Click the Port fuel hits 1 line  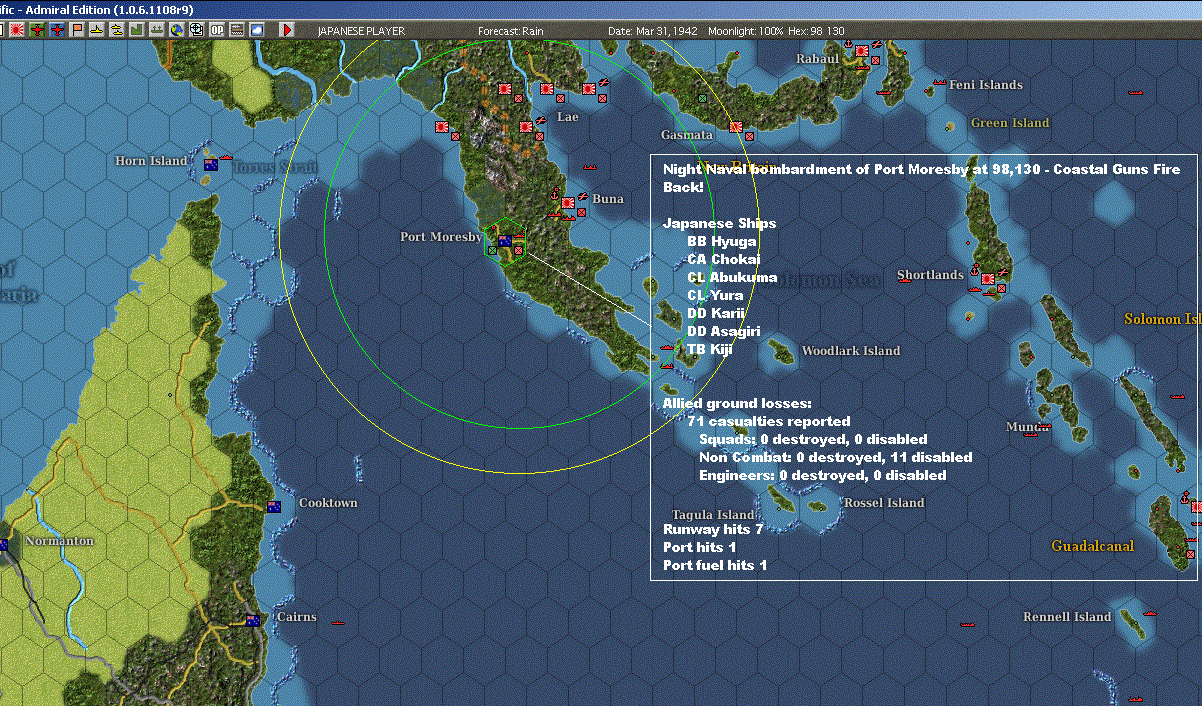click(x=715, y=565)
